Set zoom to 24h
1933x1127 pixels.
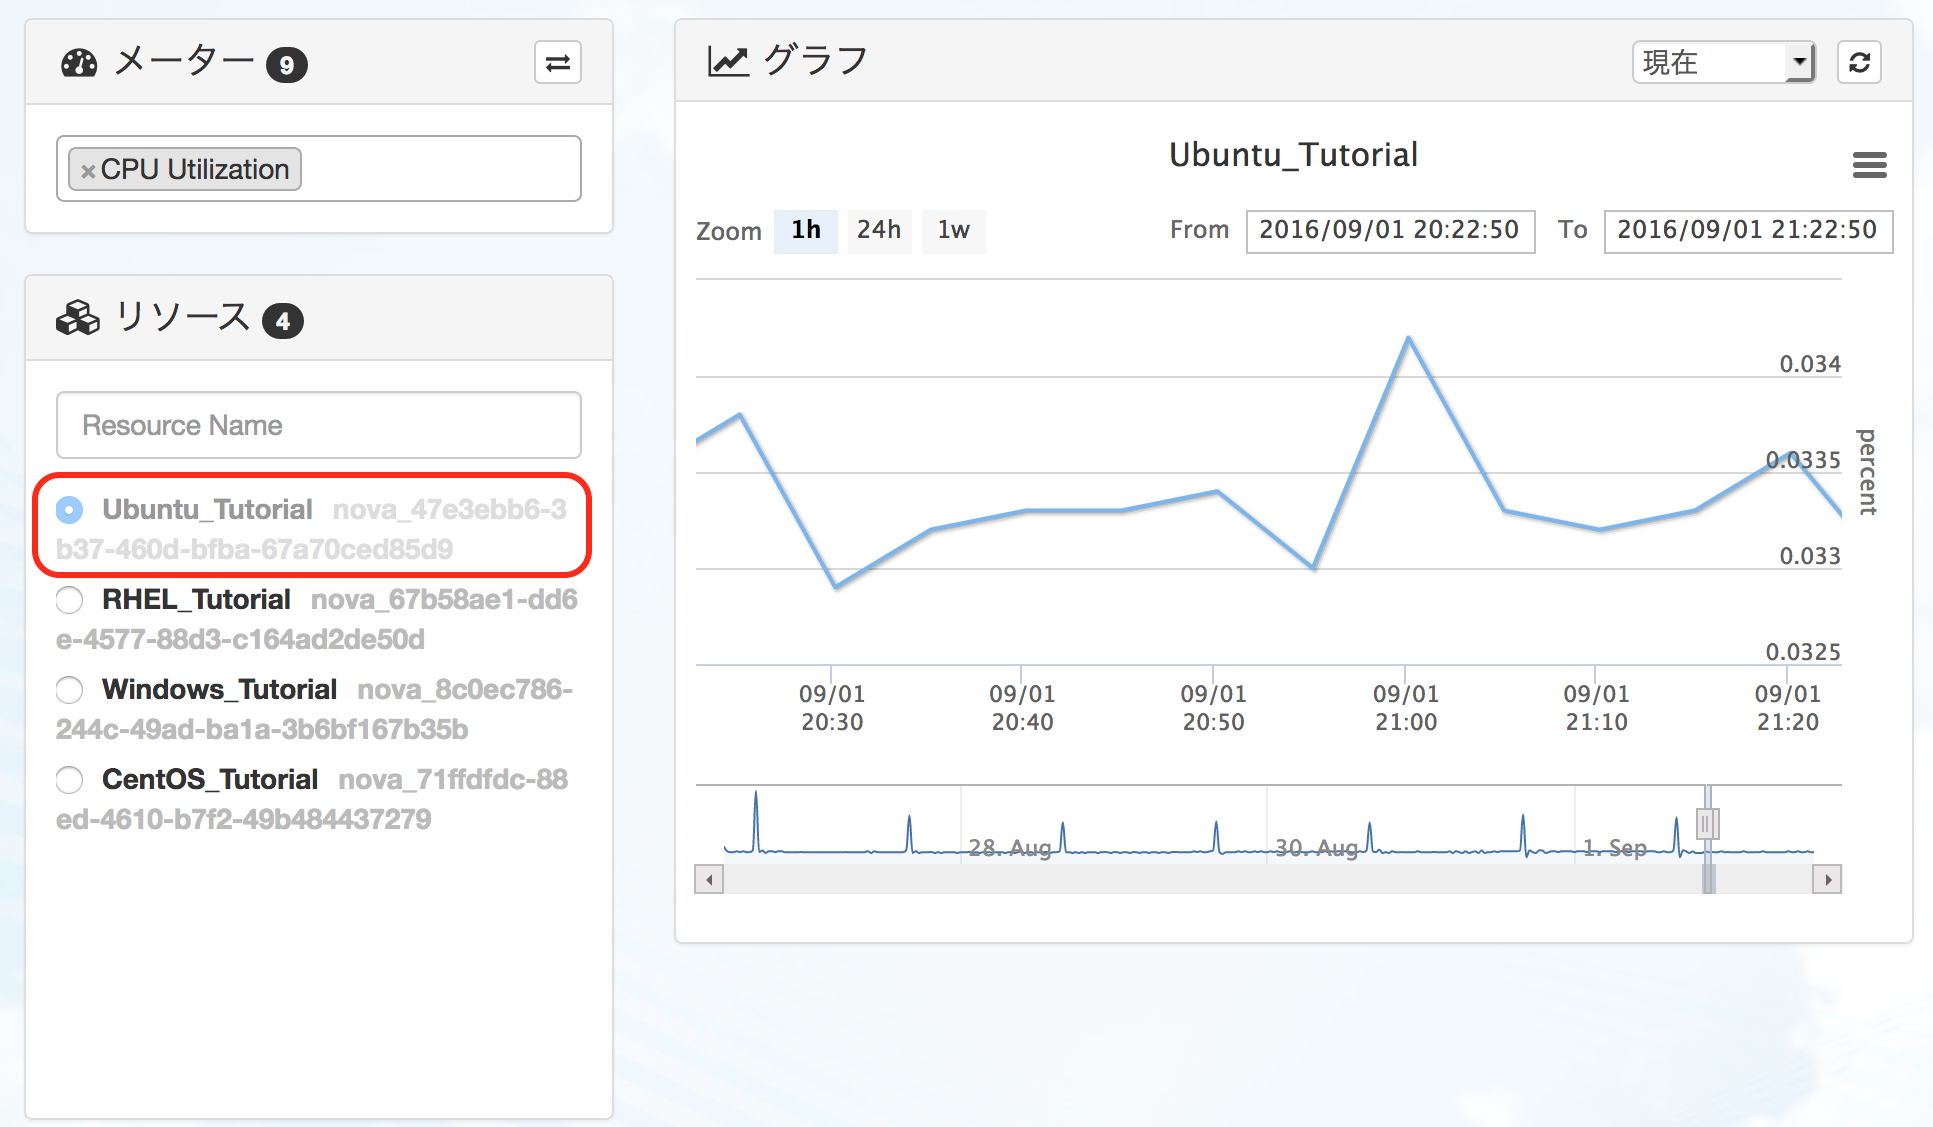tap(879, 231)
